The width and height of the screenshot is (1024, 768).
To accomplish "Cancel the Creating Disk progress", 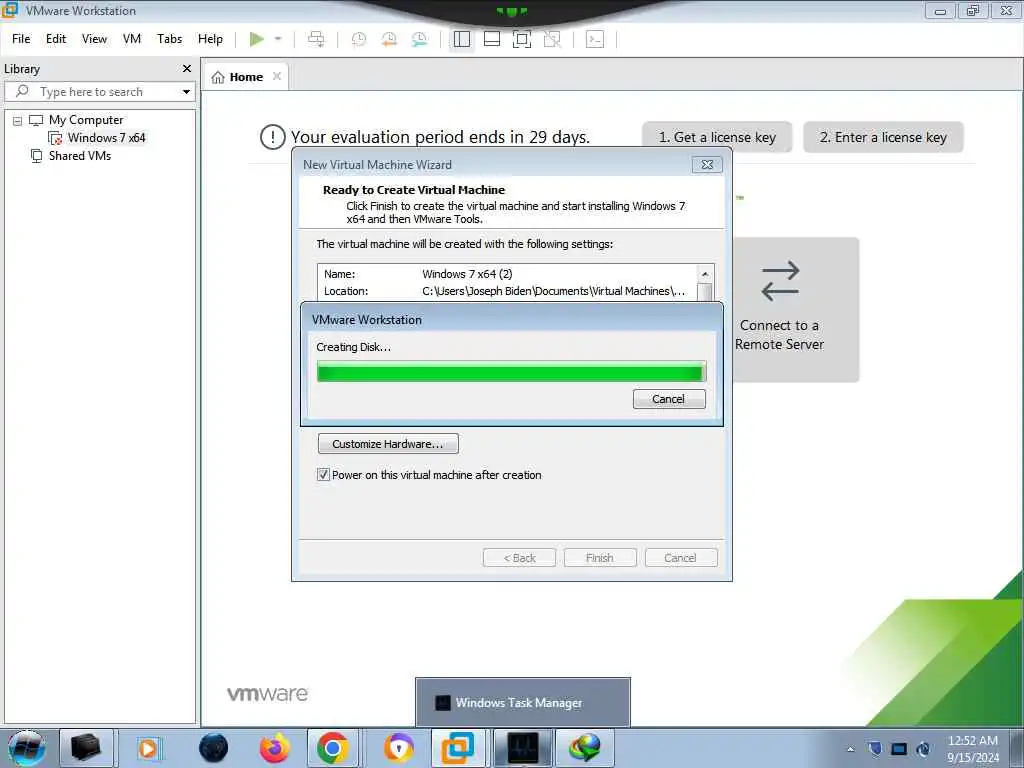I will (x=669, y=399).
